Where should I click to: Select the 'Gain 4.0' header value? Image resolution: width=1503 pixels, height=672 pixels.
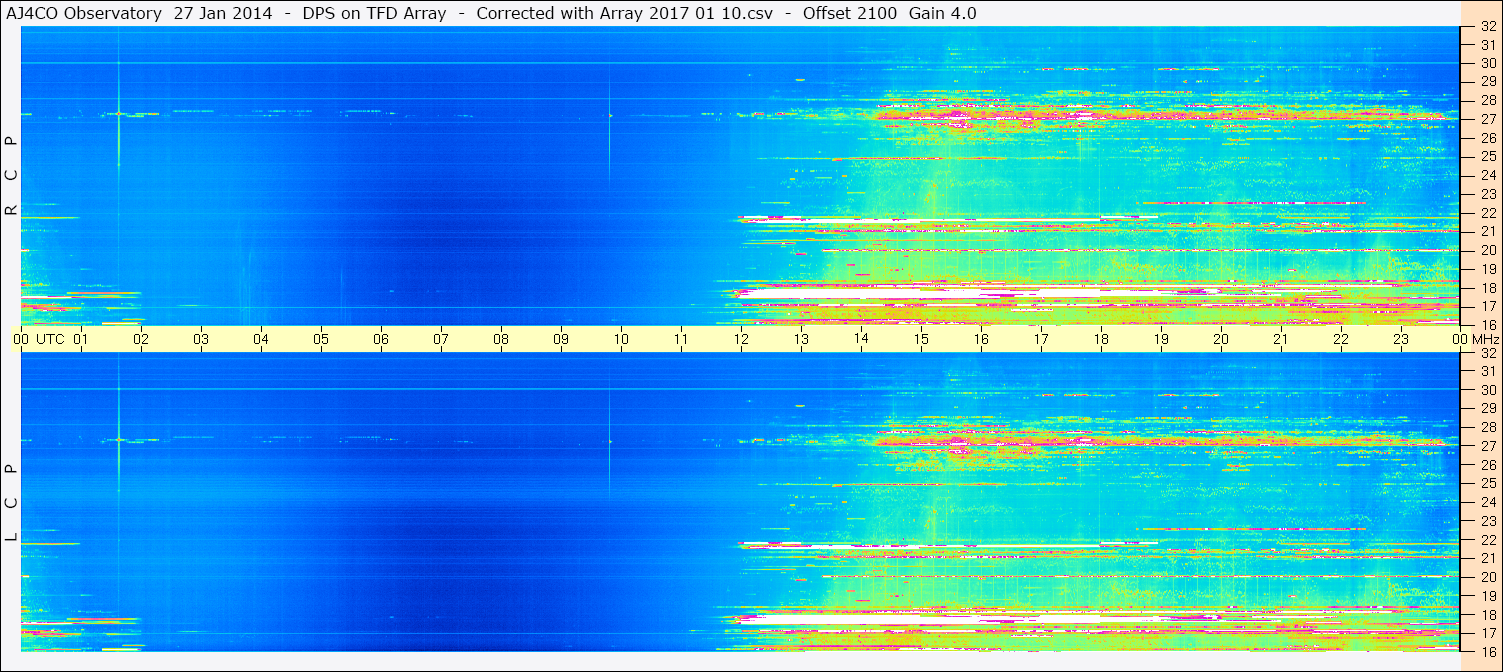tap(943, 13)
